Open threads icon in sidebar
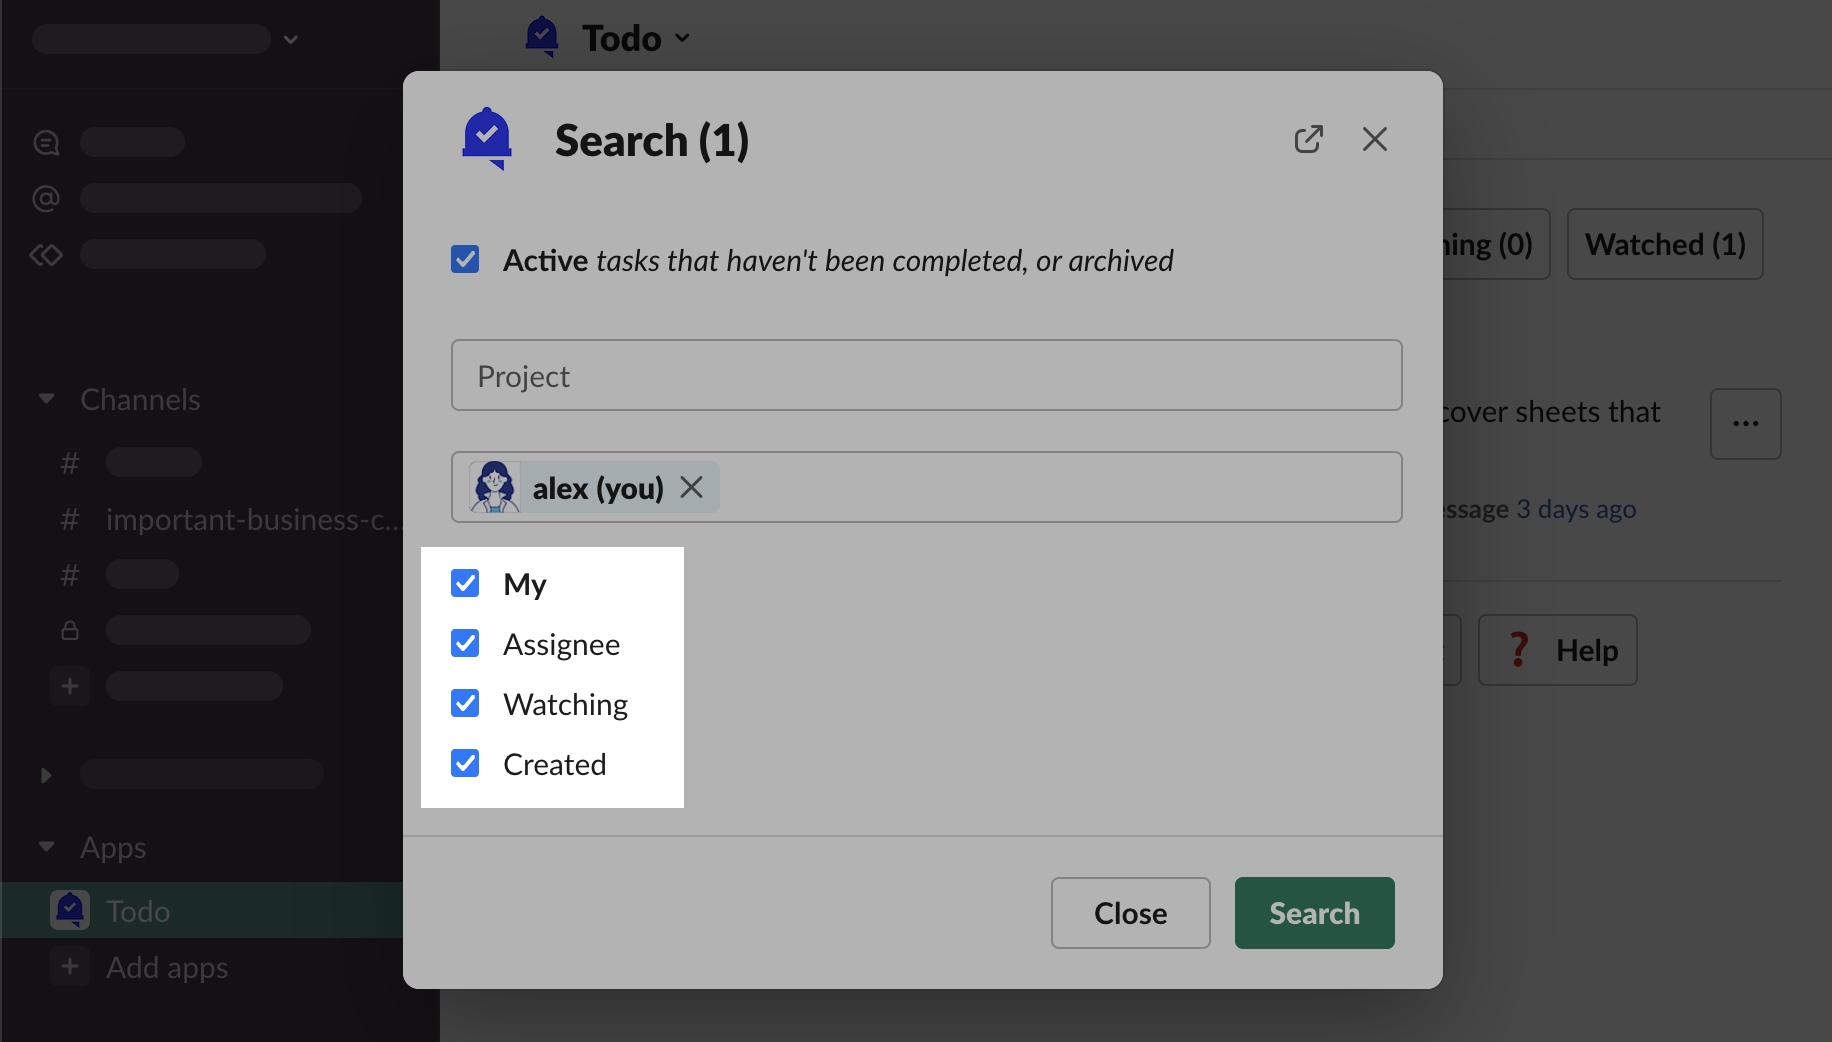This screenshot has width=1832, height=1042. 46,143
